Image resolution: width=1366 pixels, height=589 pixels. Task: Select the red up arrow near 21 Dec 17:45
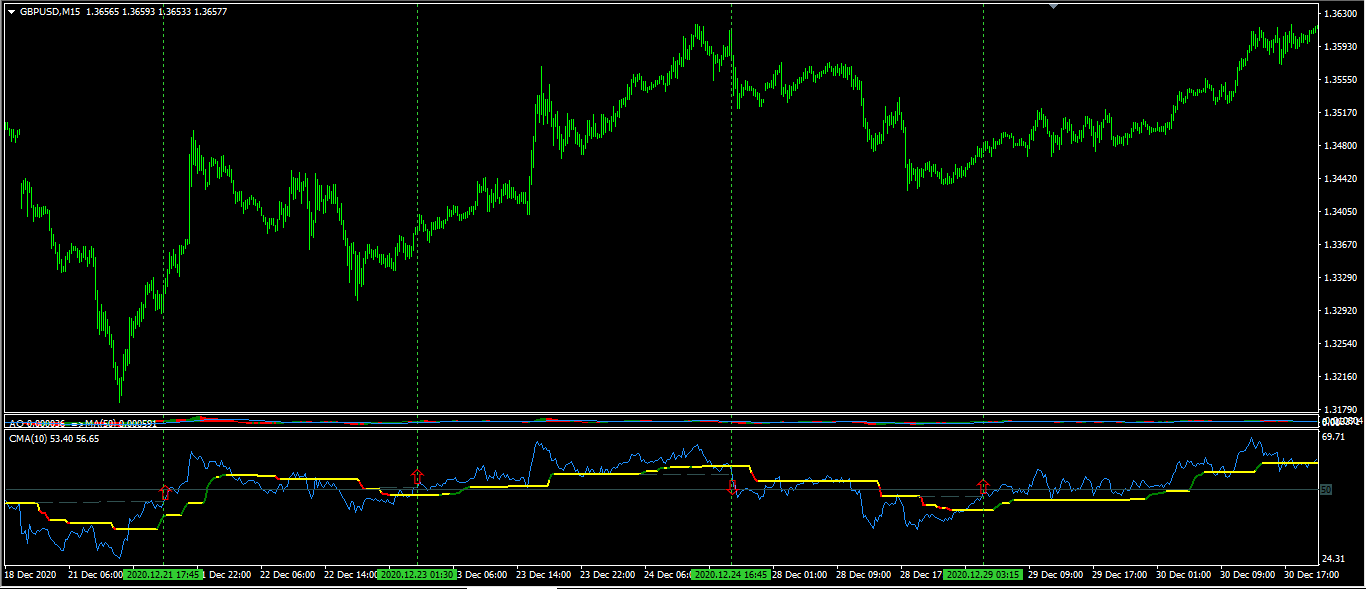(x=165, y=491)
